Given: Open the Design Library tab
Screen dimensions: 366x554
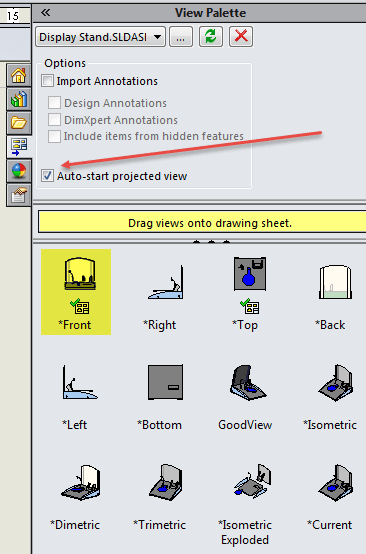Looking at the screenshot, I should point(19,99).
